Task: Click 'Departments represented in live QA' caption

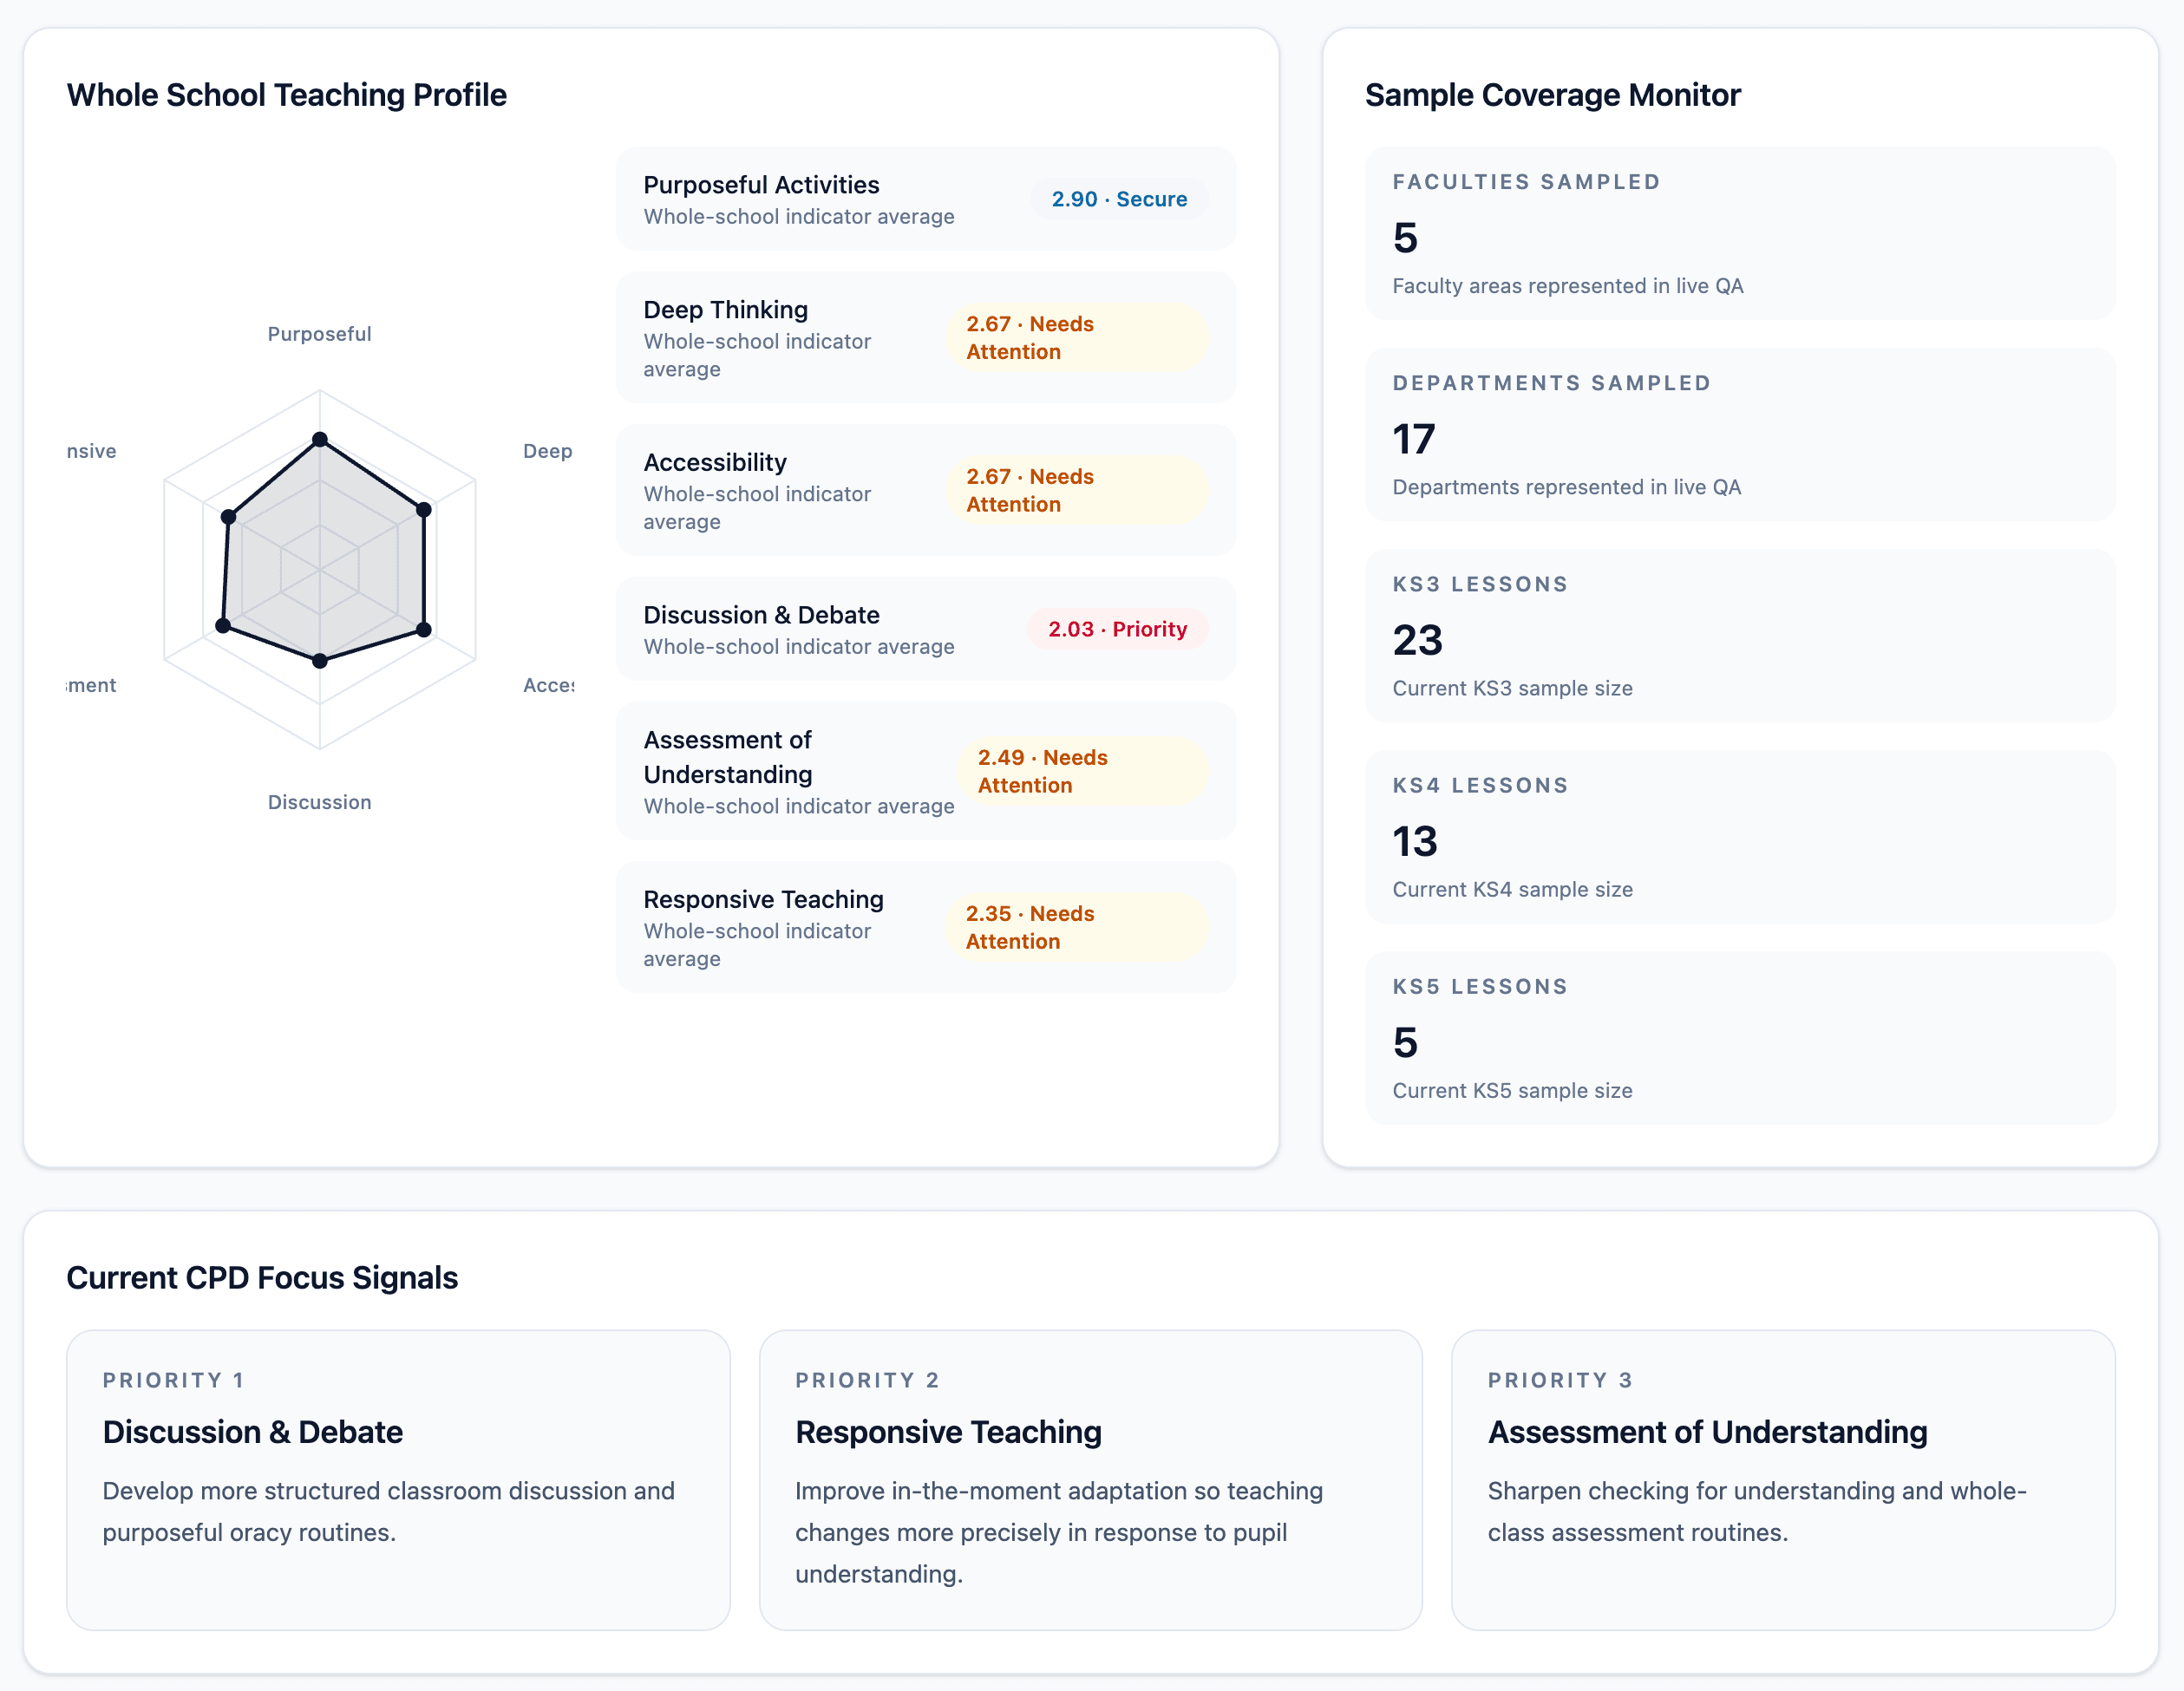Action: click(1567, 487)
